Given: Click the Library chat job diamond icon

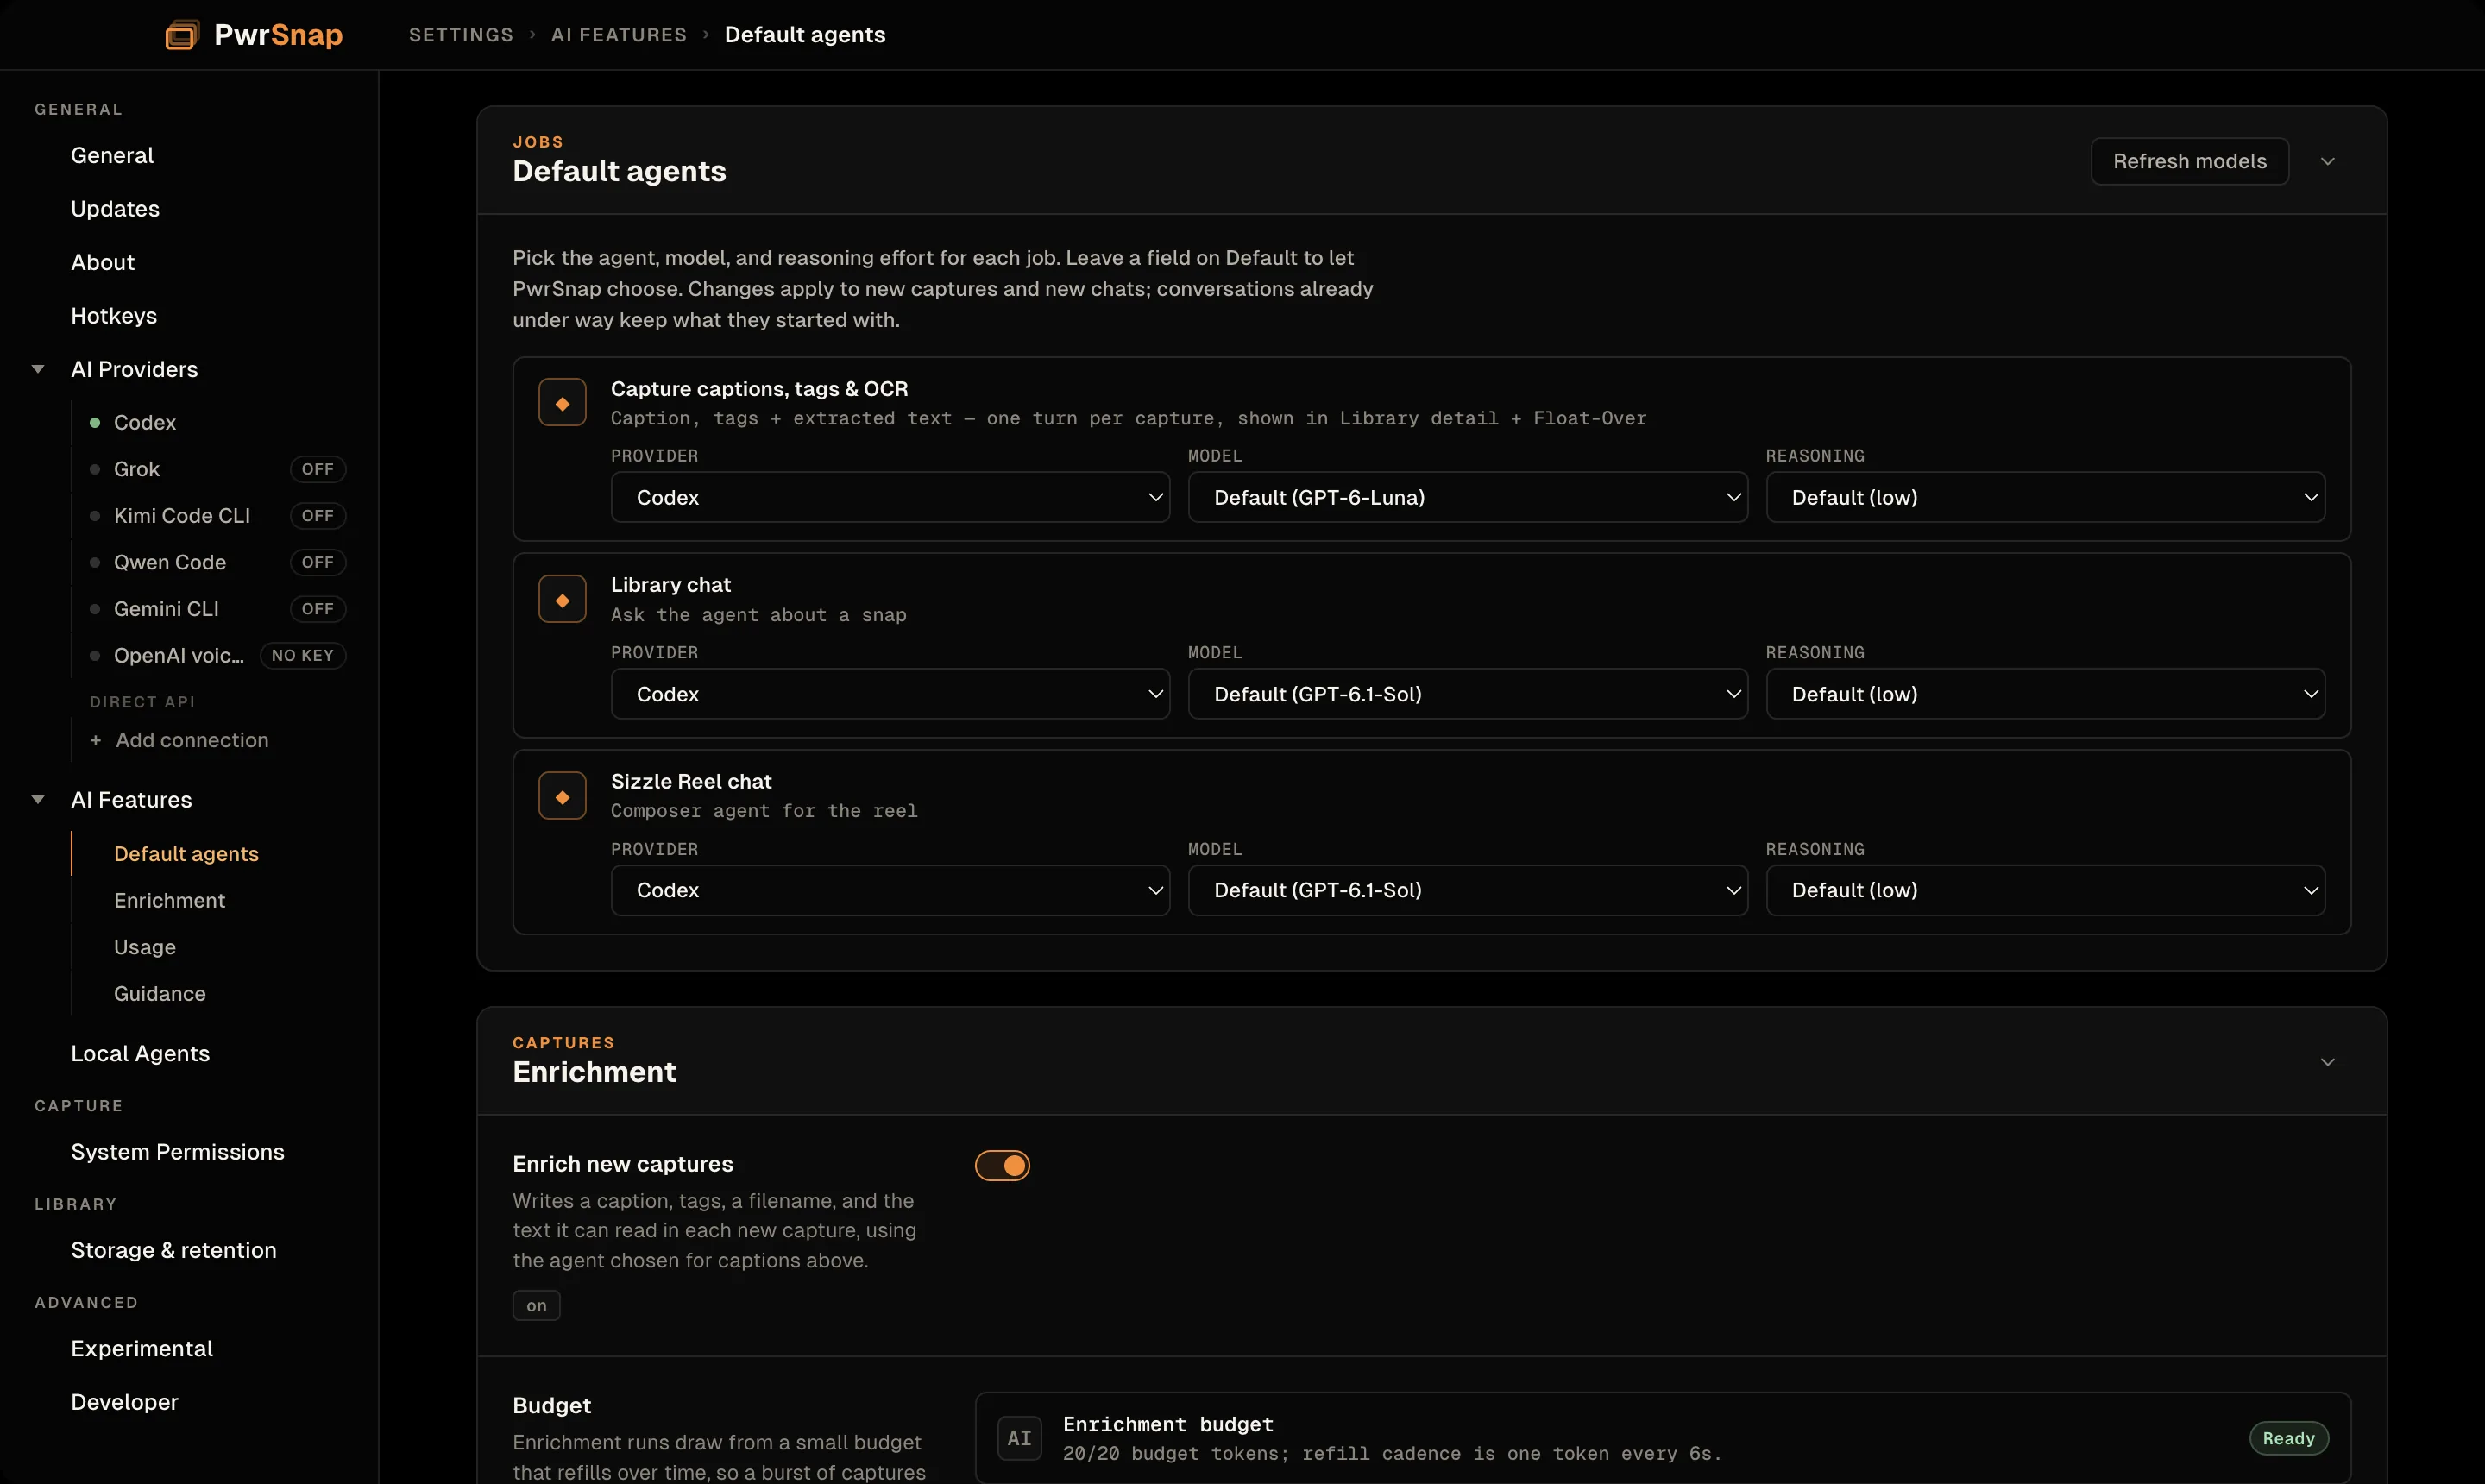Looking at the screenshot, I should 562,599.
